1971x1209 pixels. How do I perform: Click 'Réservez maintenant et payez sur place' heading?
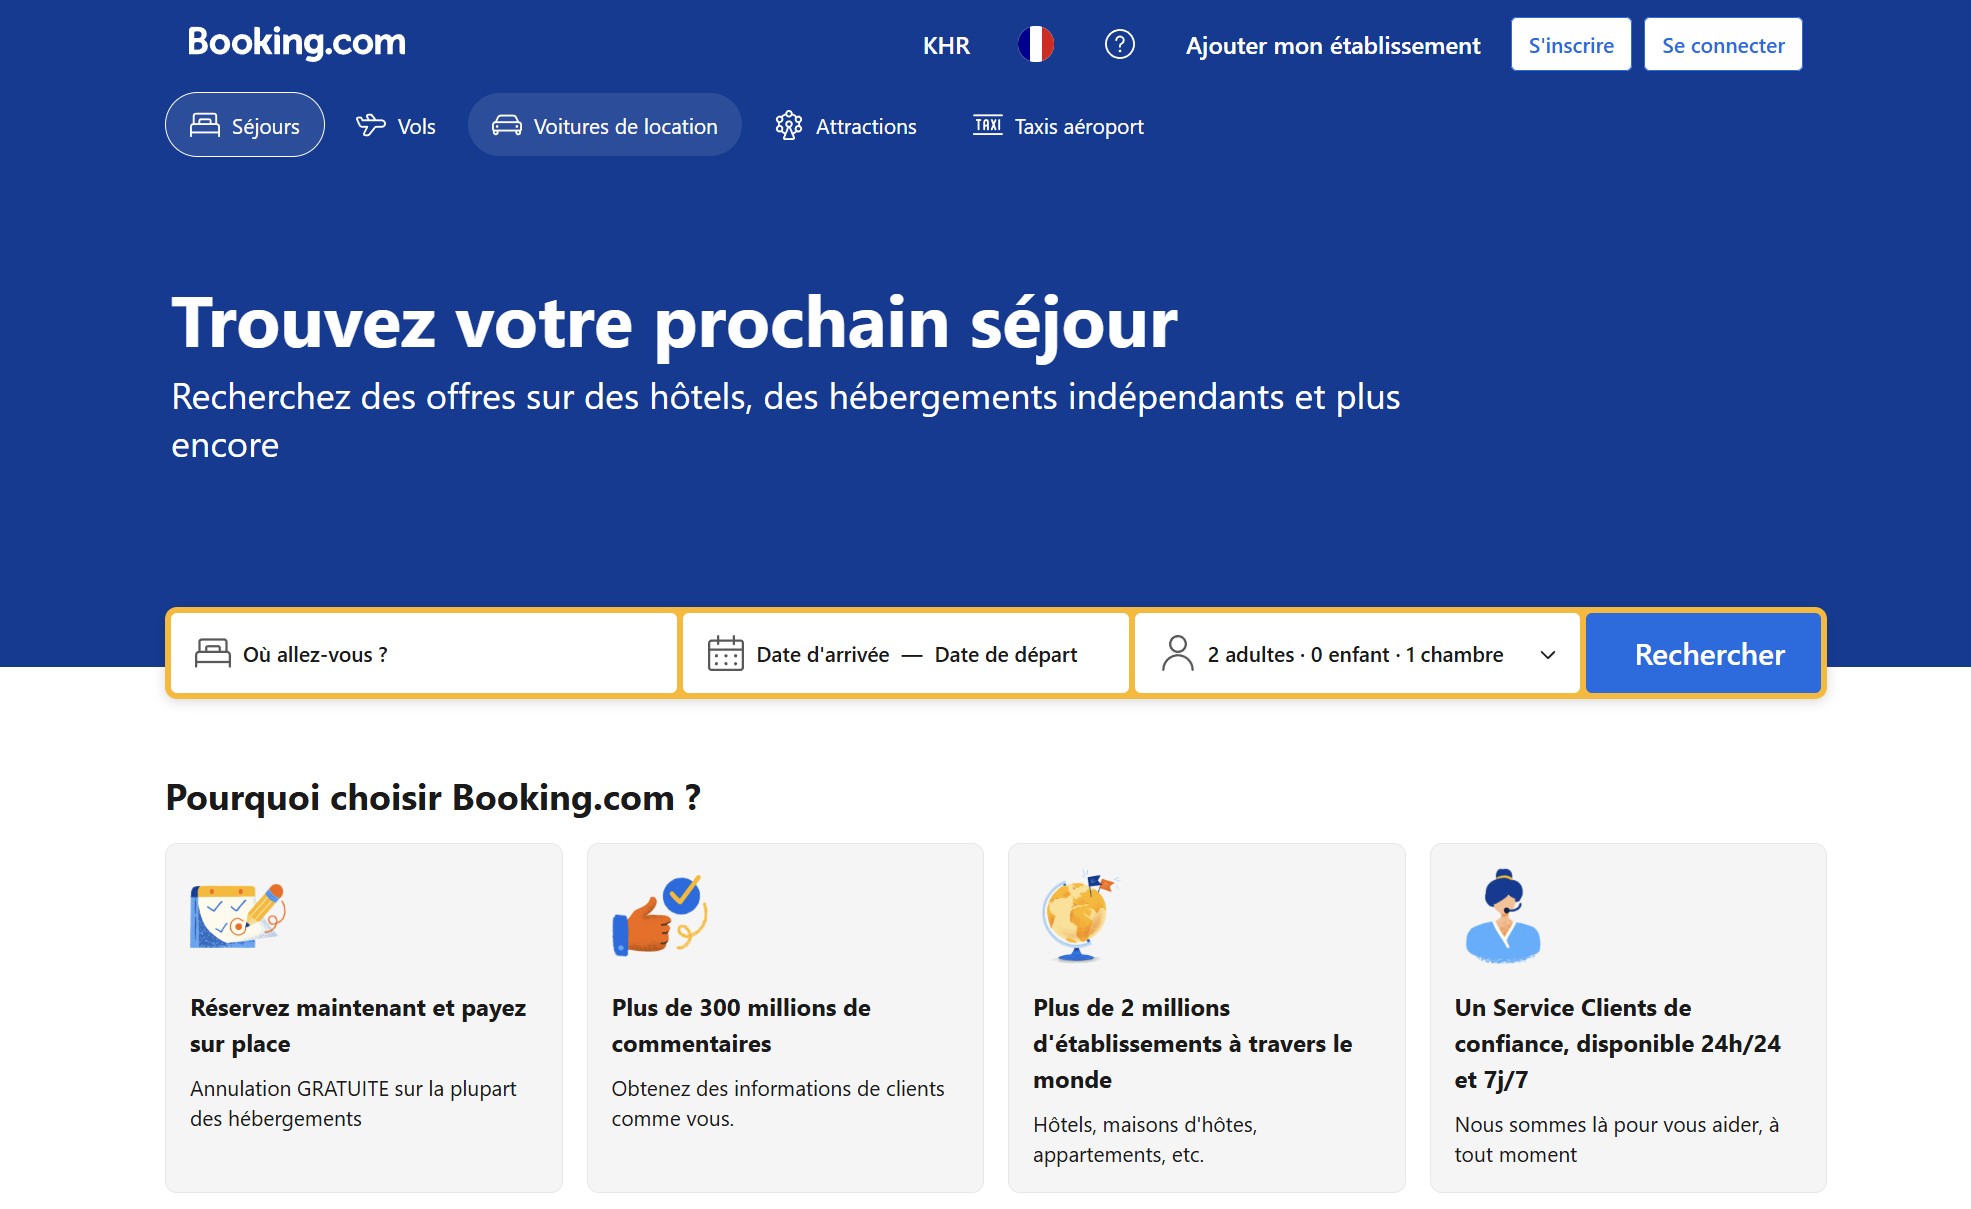click(358, 1025)
